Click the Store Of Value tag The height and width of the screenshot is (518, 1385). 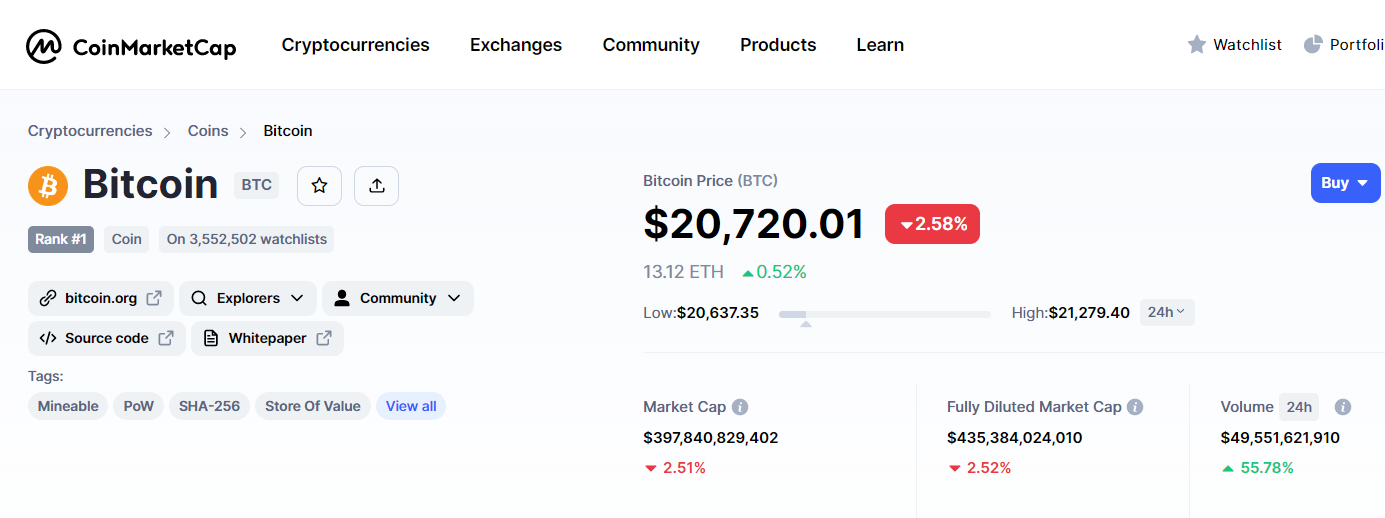pyautogui.click(x=313, y=406)
